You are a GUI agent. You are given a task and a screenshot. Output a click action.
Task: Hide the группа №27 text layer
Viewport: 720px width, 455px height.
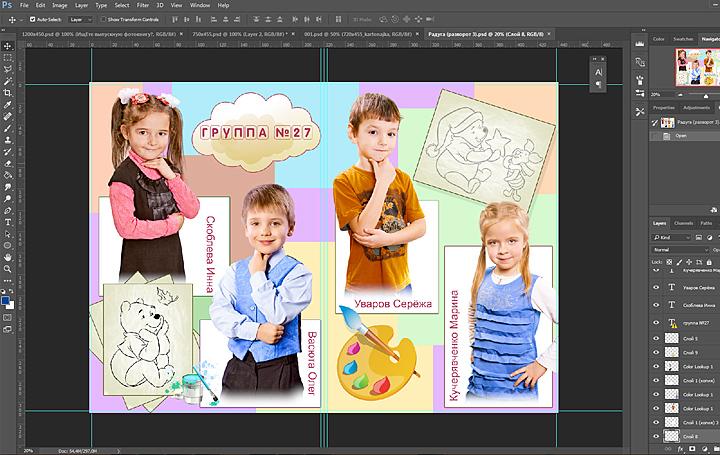click(656, 322)
